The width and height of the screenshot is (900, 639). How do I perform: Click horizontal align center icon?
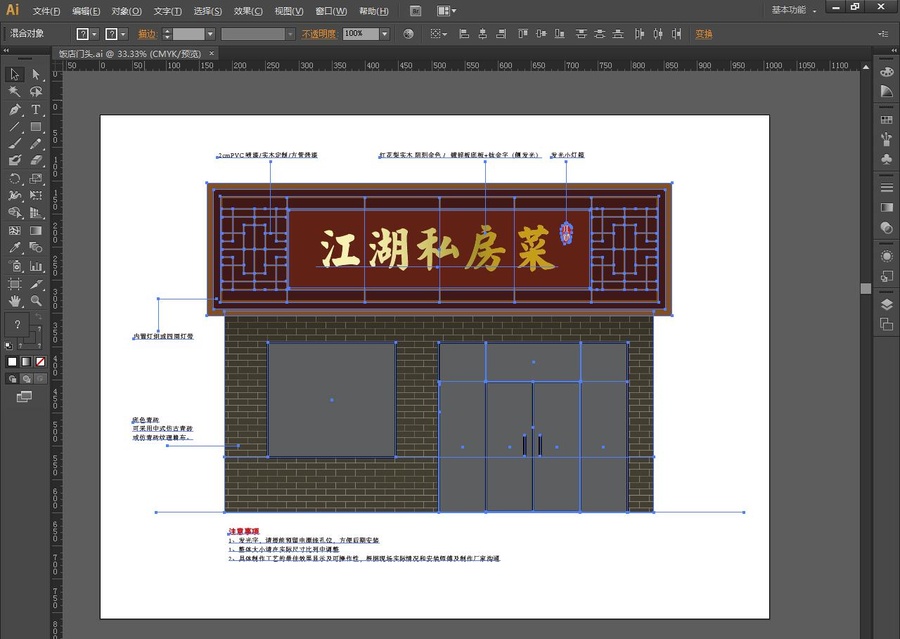coord(483,34)
